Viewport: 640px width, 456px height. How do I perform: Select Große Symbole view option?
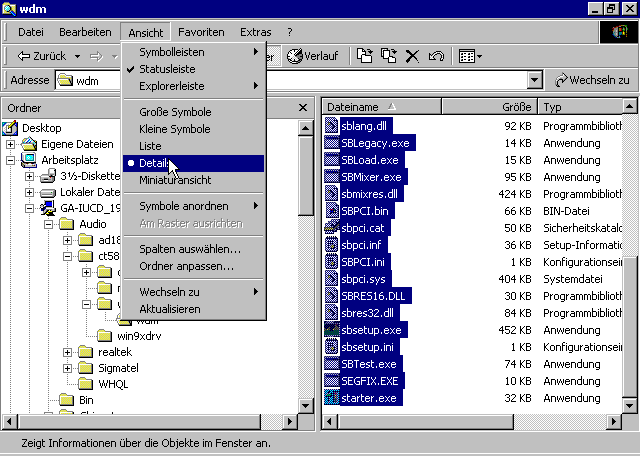[x=193, y=112]
